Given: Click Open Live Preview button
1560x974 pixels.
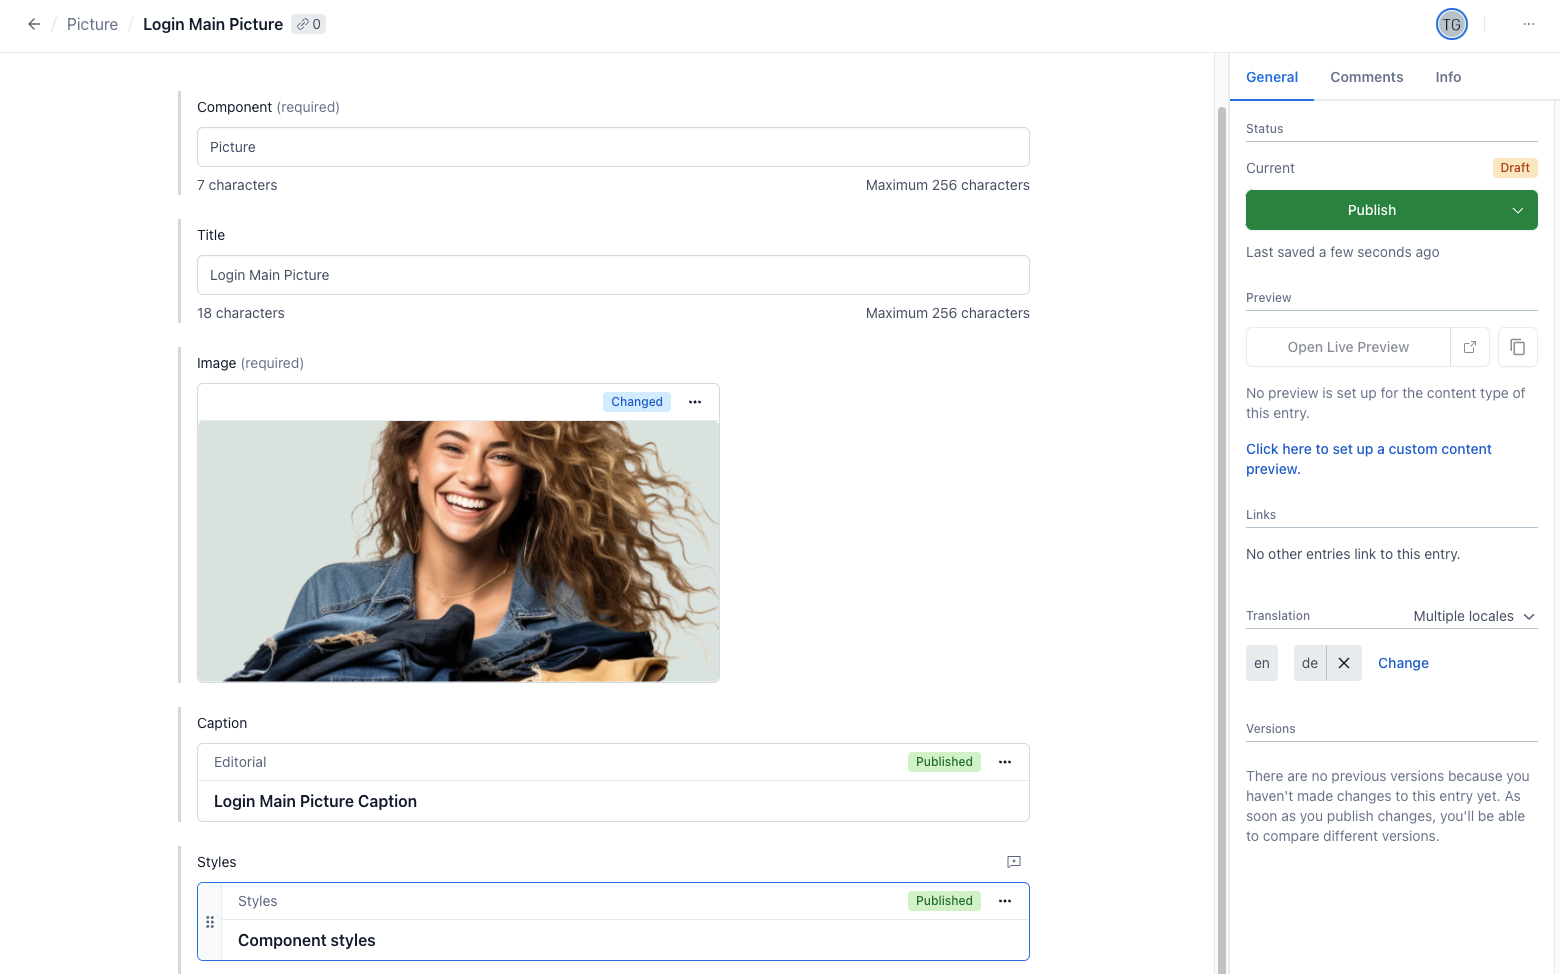Looking at the screenshot, I should click(x=1348, y=347).
